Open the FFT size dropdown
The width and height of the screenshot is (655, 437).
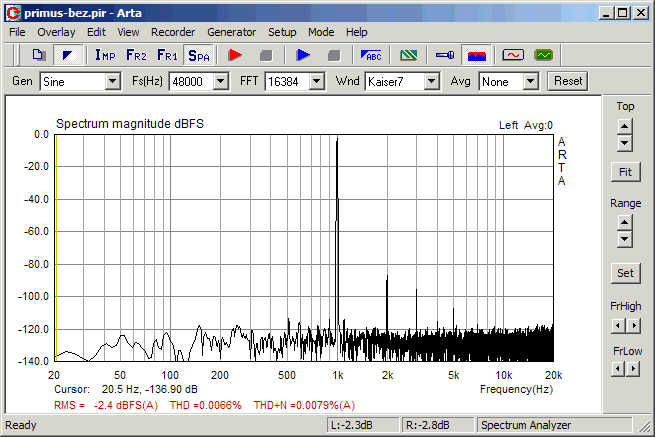317,81
